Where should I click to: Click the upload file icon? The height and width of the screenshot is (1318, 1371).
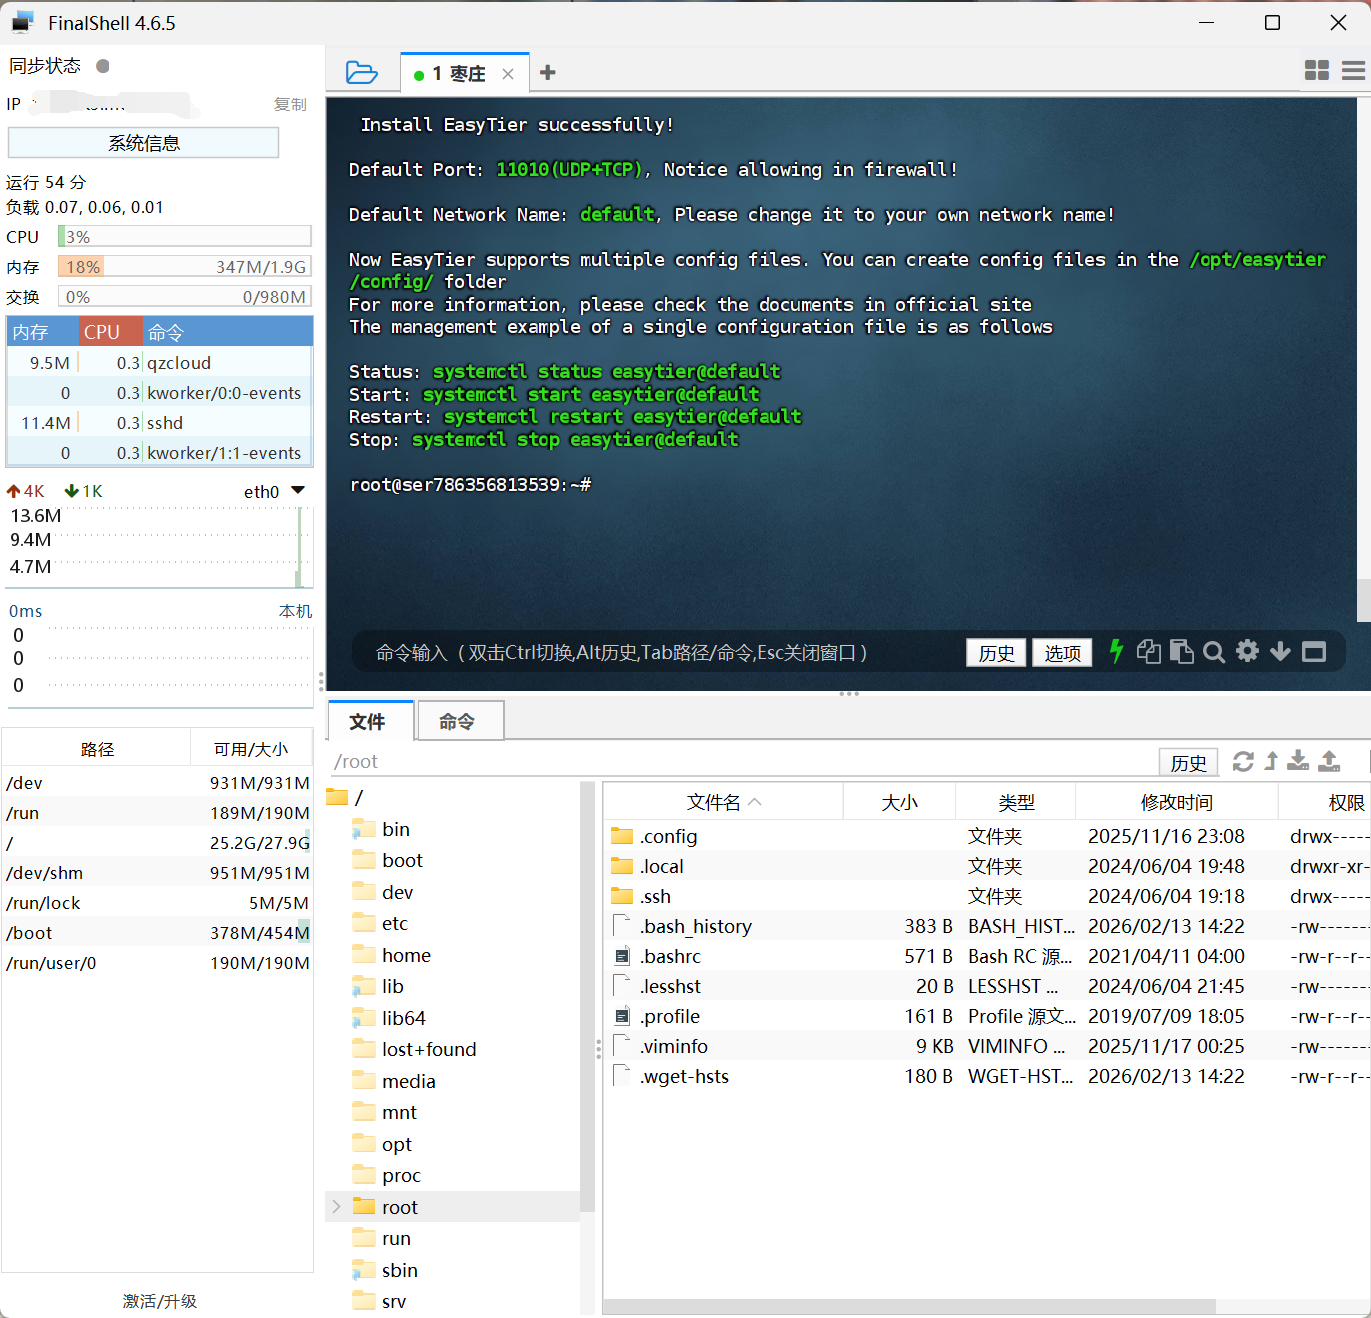click(1329, 762)
